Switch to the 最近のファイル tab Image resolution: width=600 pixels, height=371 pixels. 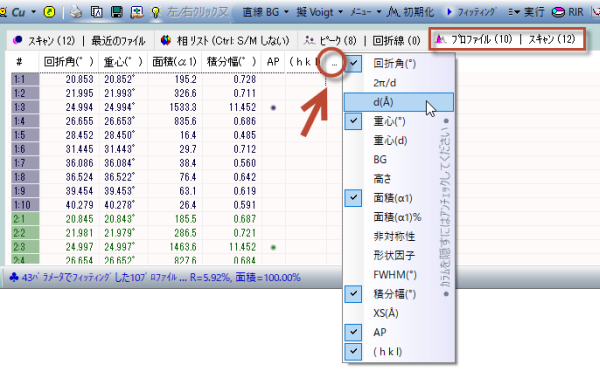pyautogui.click(x=118, y=41)
